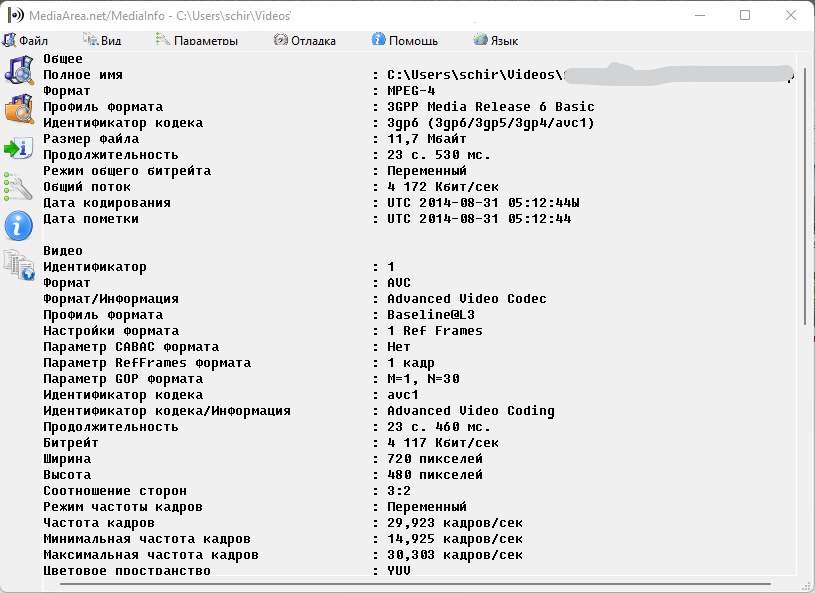Click the Общее section heading text
This screenshot has width=815, height=593.
(x=63, y=59)
